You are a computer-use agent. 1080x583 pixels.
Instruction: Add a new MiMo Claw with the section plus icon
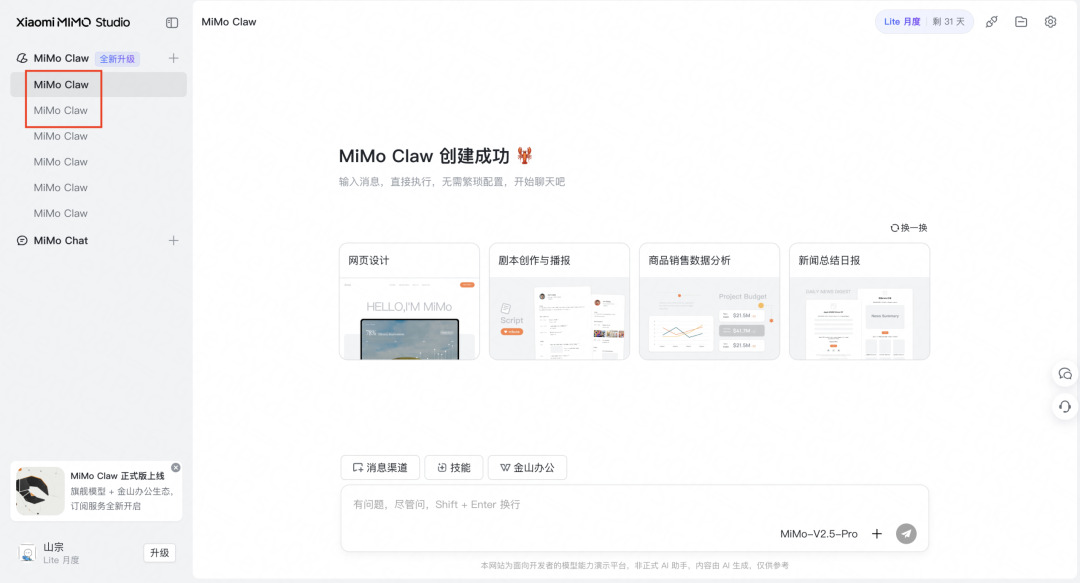pos(174,59)
